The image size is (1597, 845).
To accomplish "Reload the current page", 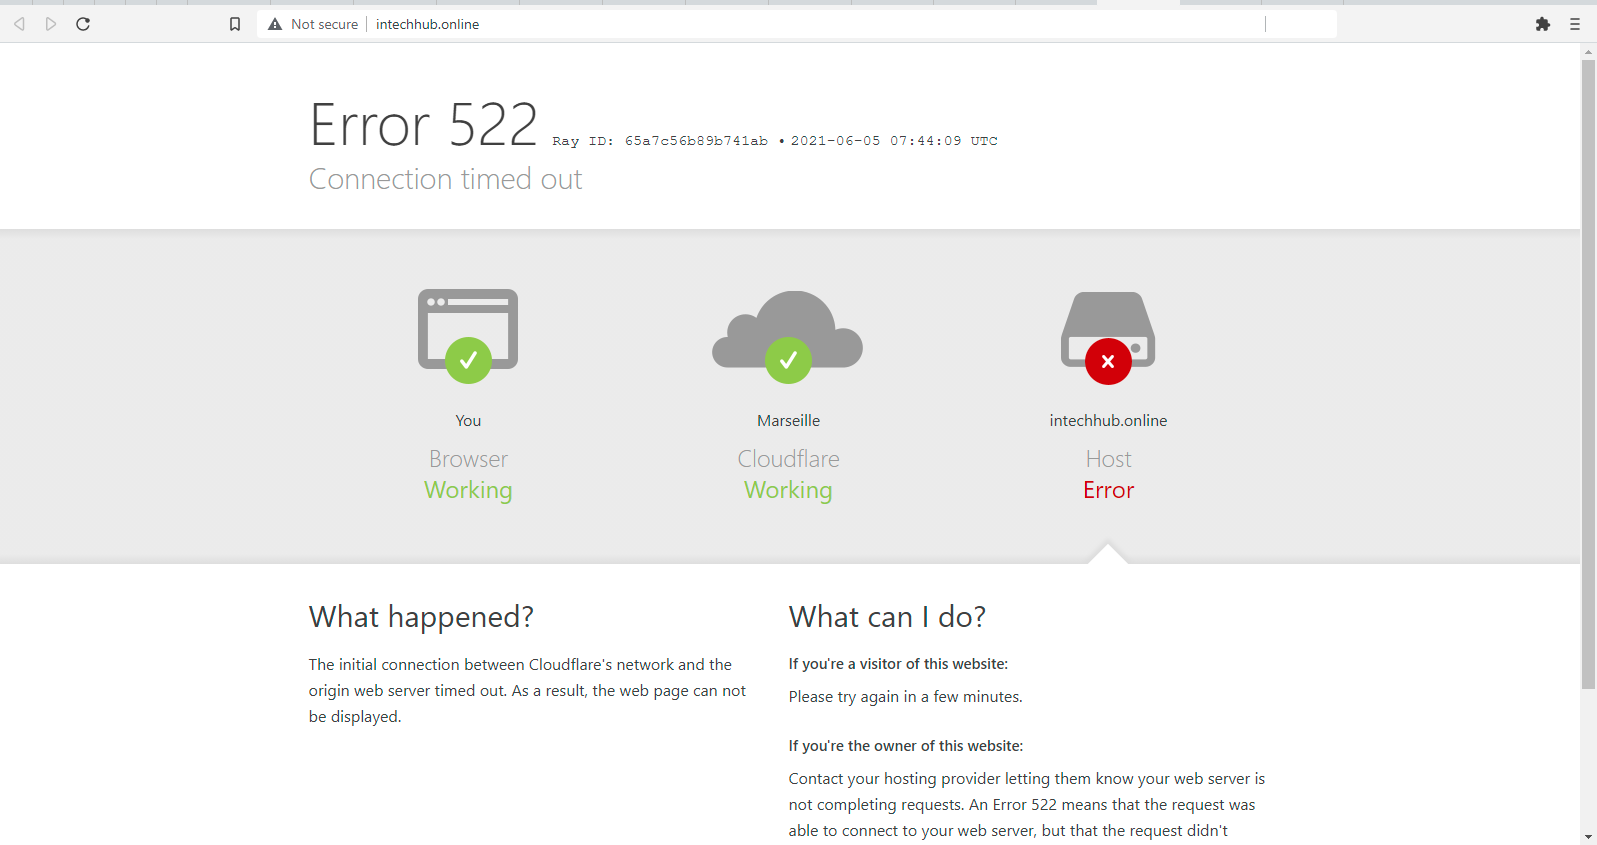I will tap(83, 24).
